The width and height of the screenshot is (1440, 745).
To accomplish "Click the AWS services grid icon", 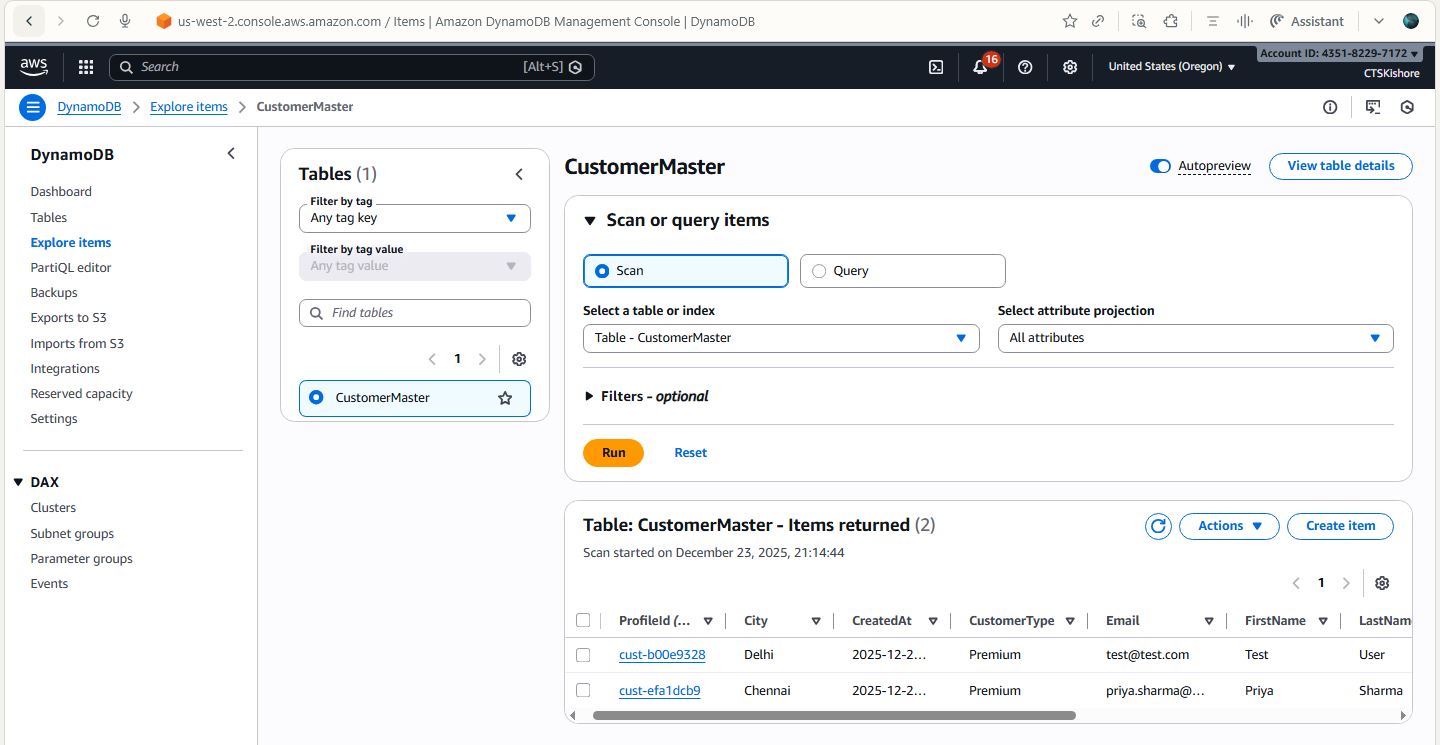I will pyautogui.click(x=86, y=67).
